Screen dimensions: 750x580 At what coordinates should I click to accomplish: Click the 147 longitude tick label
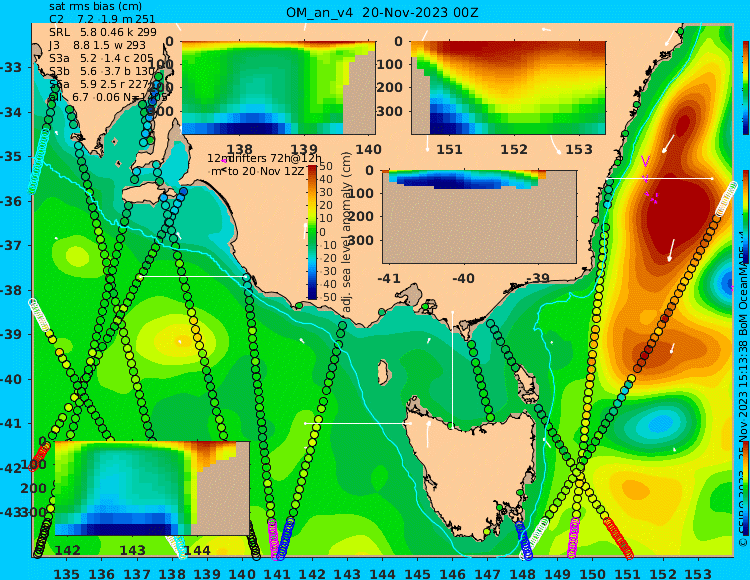coord(488,573)
